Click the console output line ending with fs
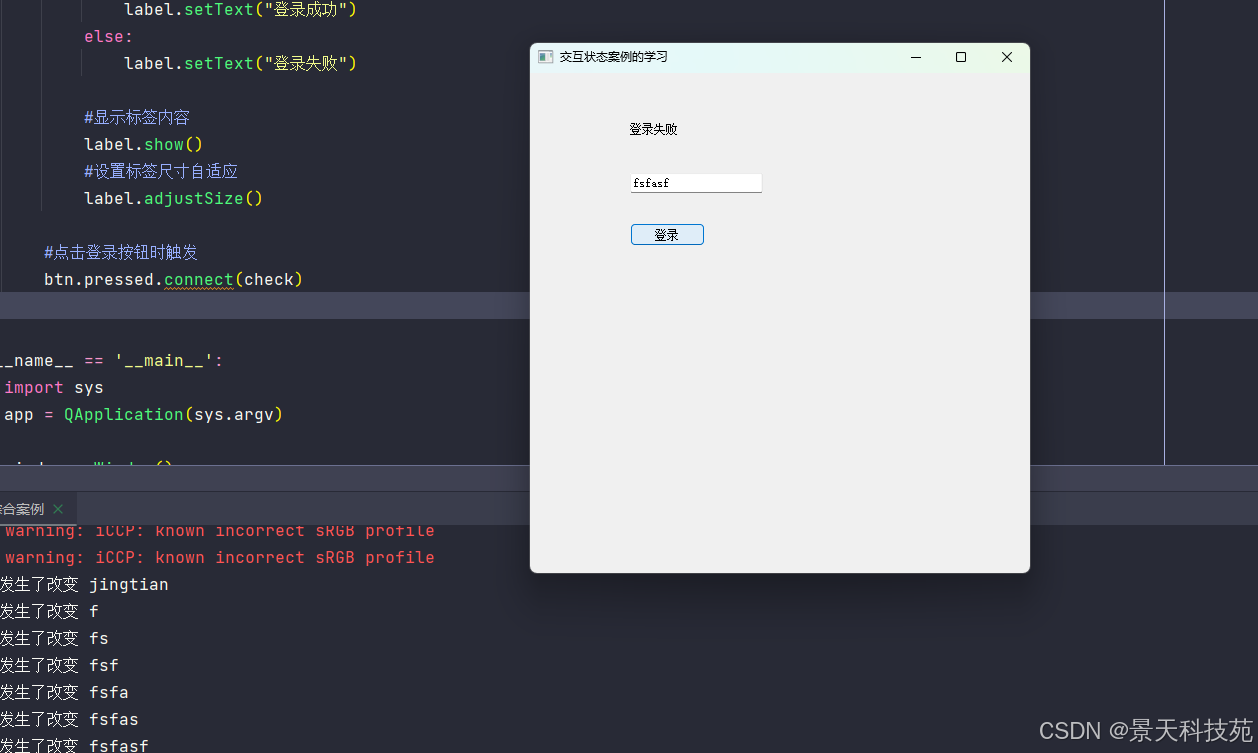Screen dimensions: 1258x753 click(54, 638)
